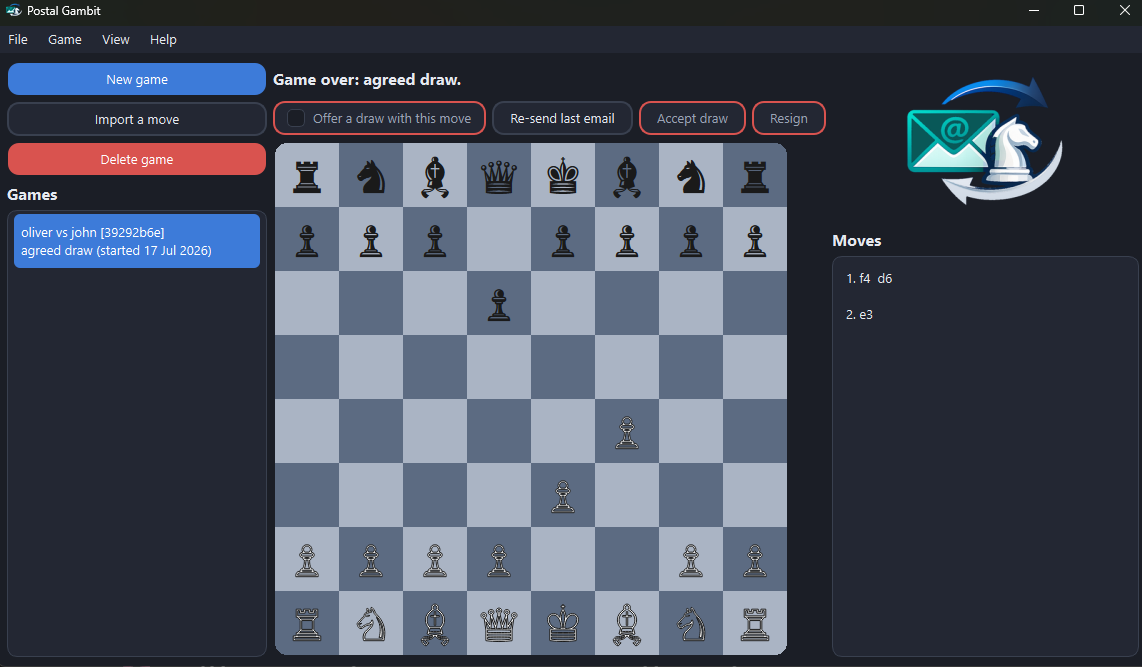Select the black rook in the top-right corner
Image resolution: width=1142 pixels, height=667 pixels.
(755, 175)
